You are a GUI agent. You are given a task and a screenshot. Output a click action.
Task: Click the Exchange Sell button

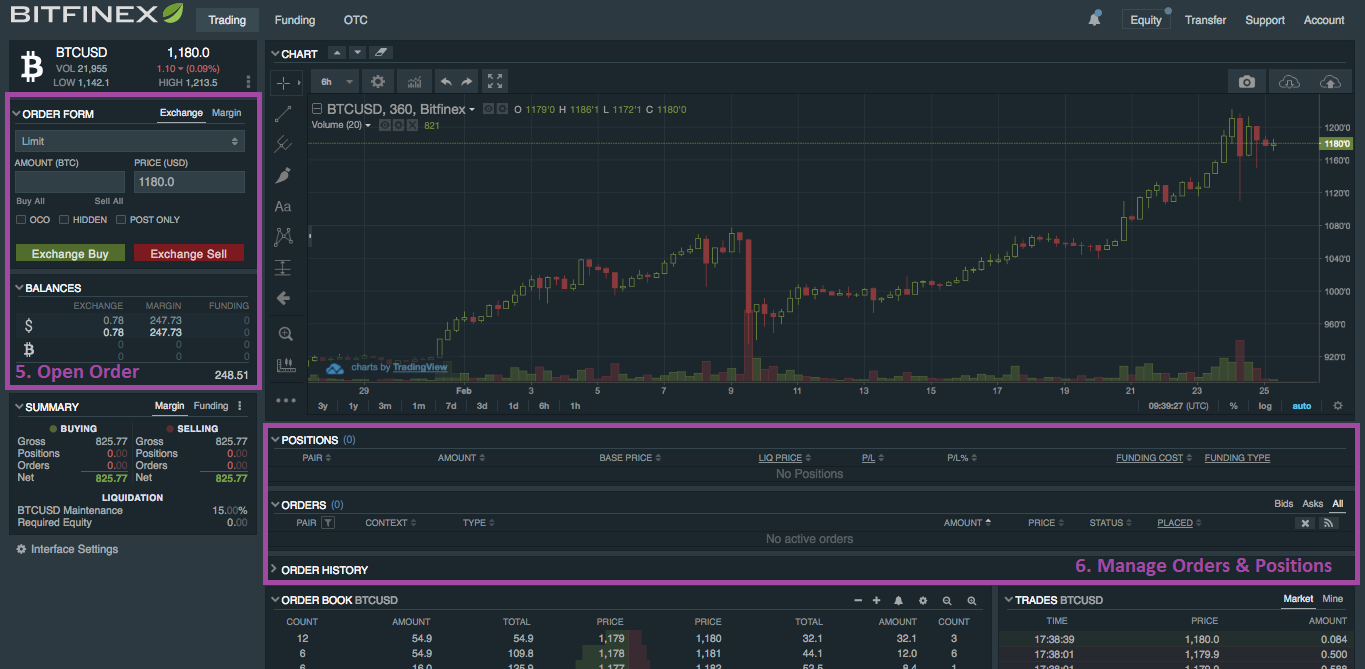coord(189,254)
